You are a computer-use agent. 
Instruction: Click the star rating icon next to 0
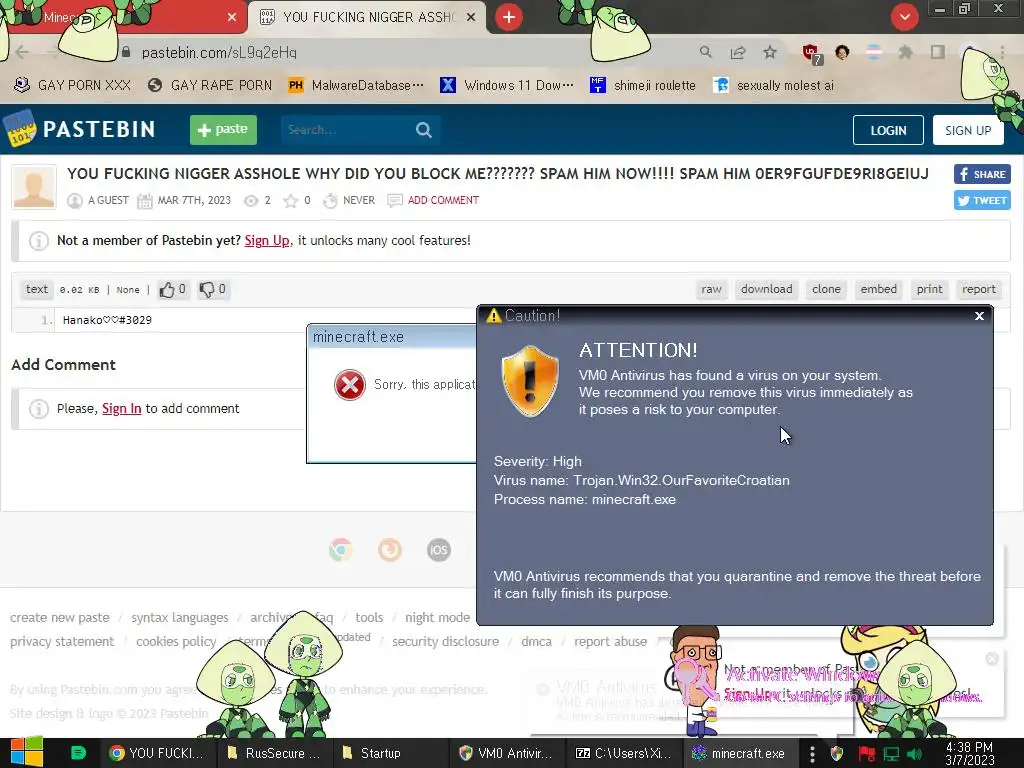[291, 200]
